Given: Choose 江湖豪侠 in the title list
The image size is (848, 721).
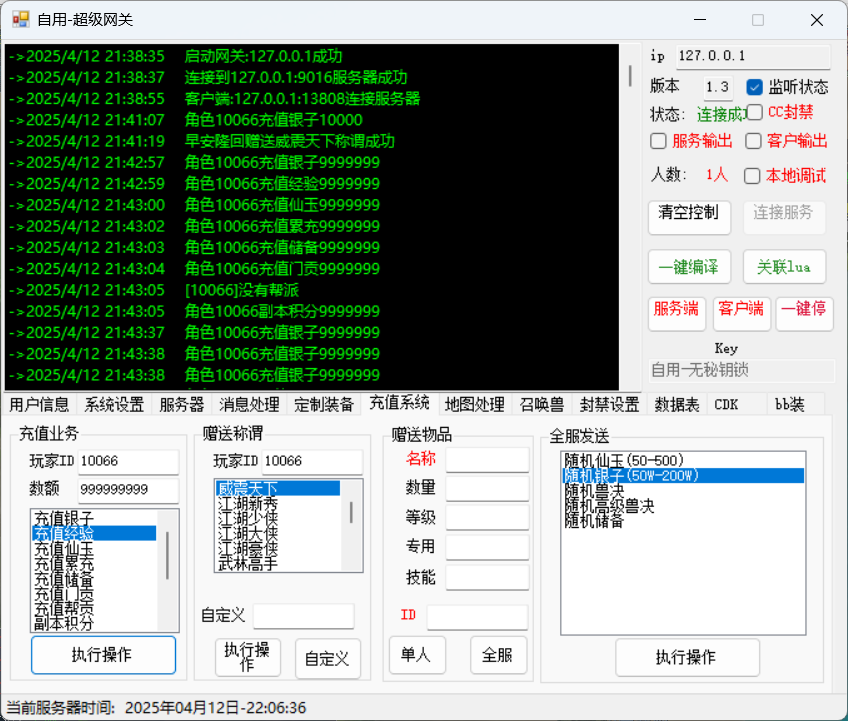Looking at the screenshot, I should [x=249, y=549].
